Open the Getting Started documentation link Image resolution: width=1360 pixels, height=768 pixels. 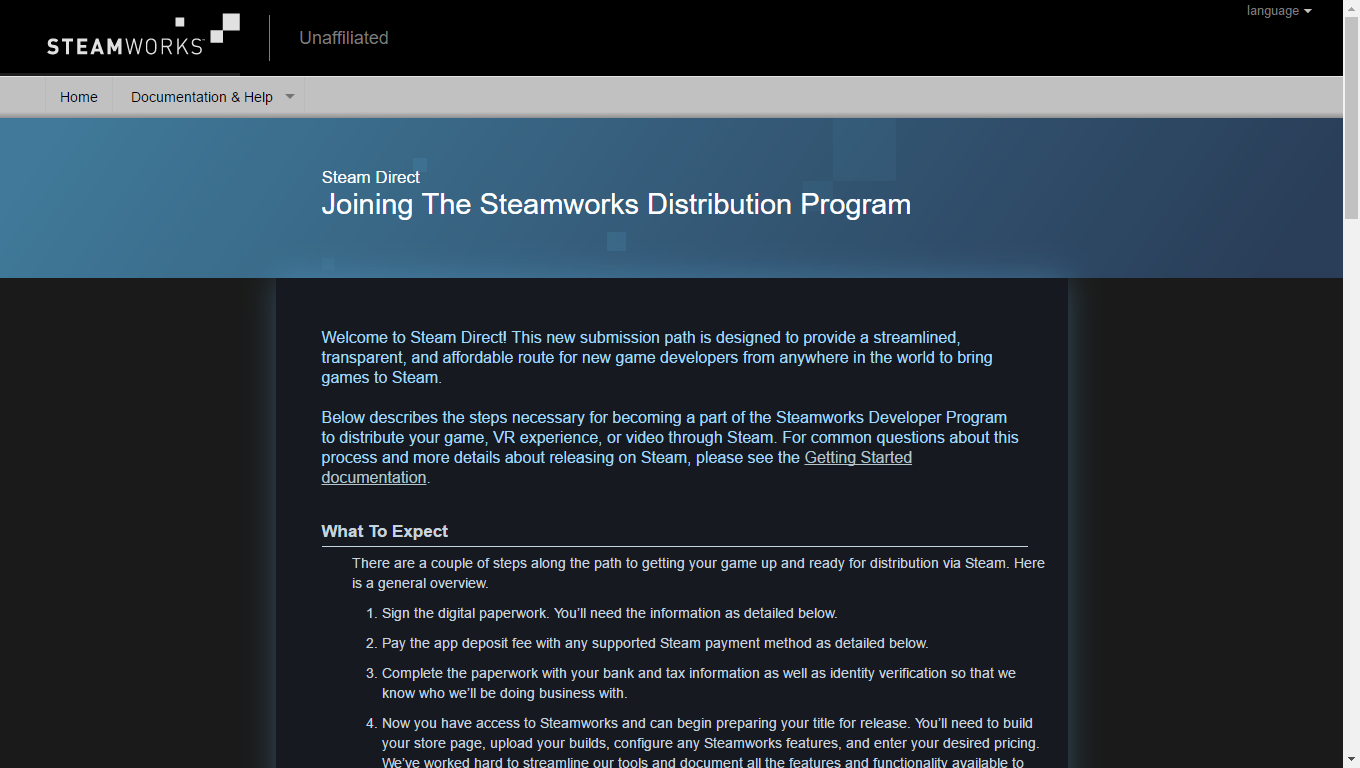pos(616,467)
